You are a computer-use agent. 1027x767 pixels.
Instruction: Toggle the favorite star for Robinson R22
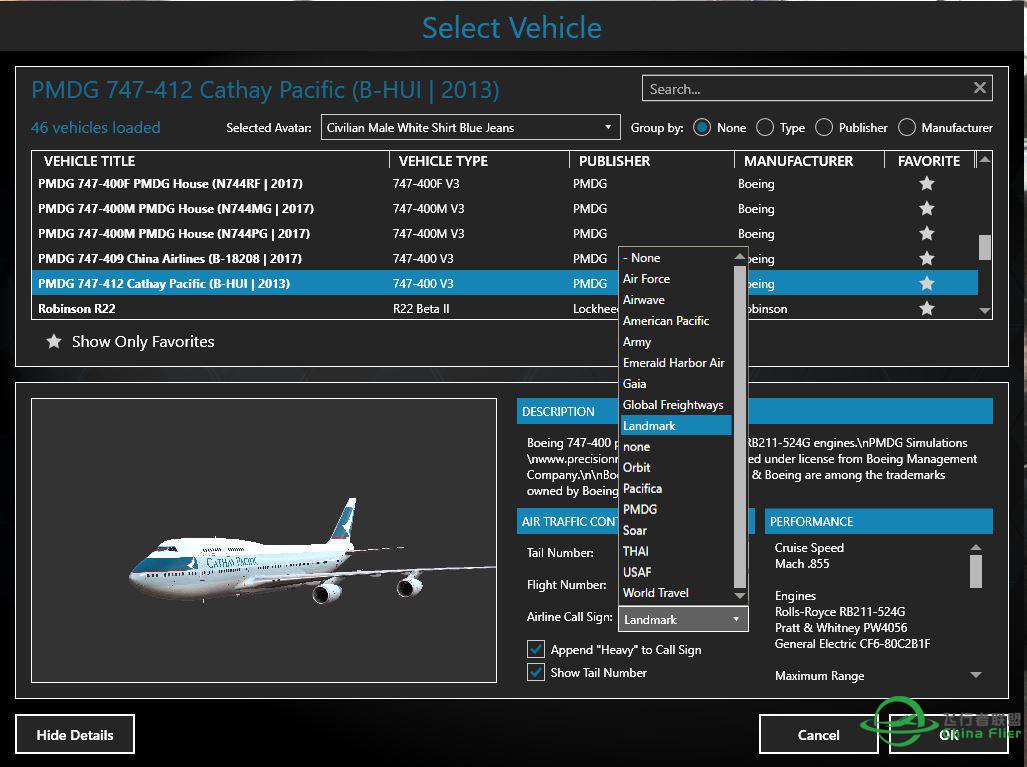pos(926,308)
